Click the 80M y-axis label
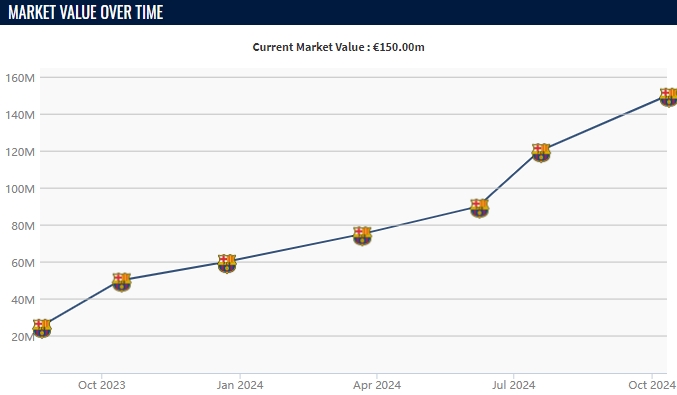677x395 pixels. [23, 226]
